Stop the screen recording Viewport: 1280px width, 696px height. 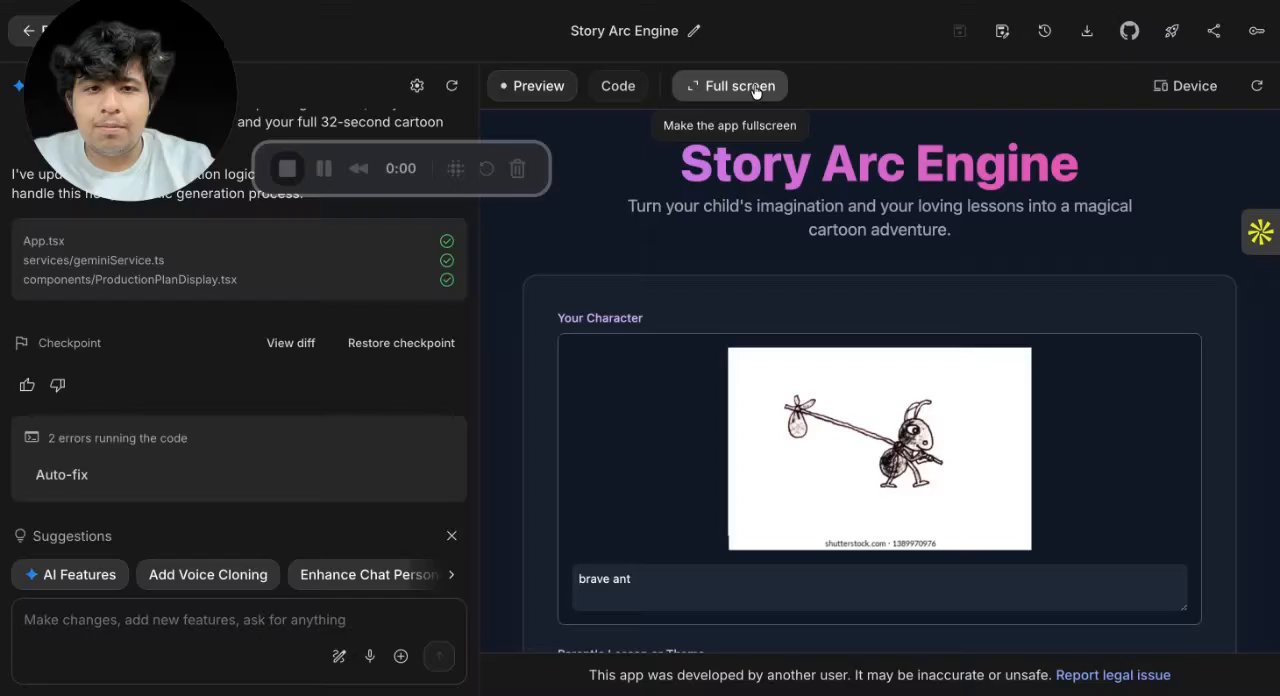click(x=287, y=169)
